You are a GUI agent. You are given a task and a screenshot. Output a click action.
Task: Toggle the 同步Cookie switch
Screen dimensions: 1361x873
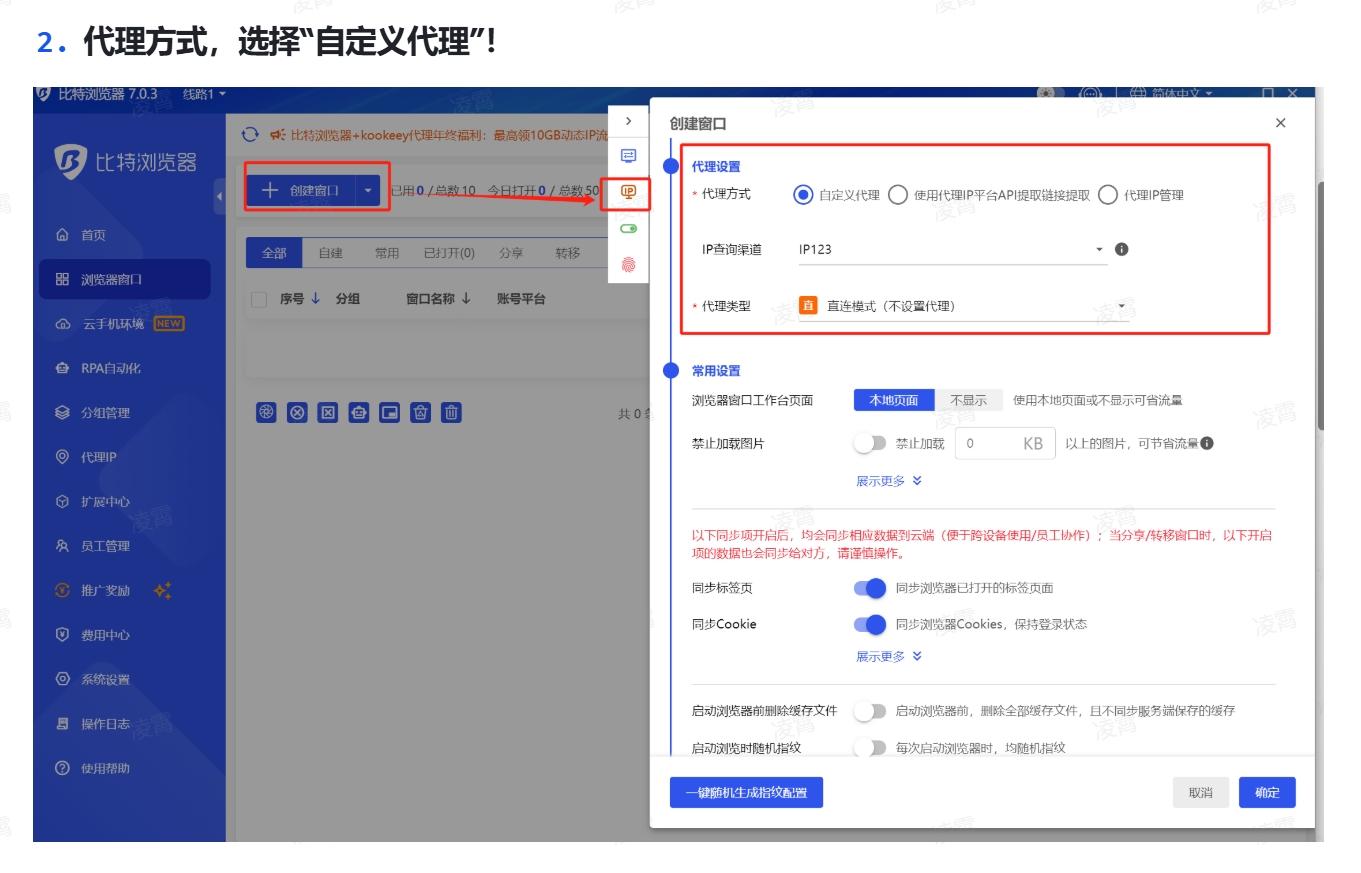click(870, 624)
